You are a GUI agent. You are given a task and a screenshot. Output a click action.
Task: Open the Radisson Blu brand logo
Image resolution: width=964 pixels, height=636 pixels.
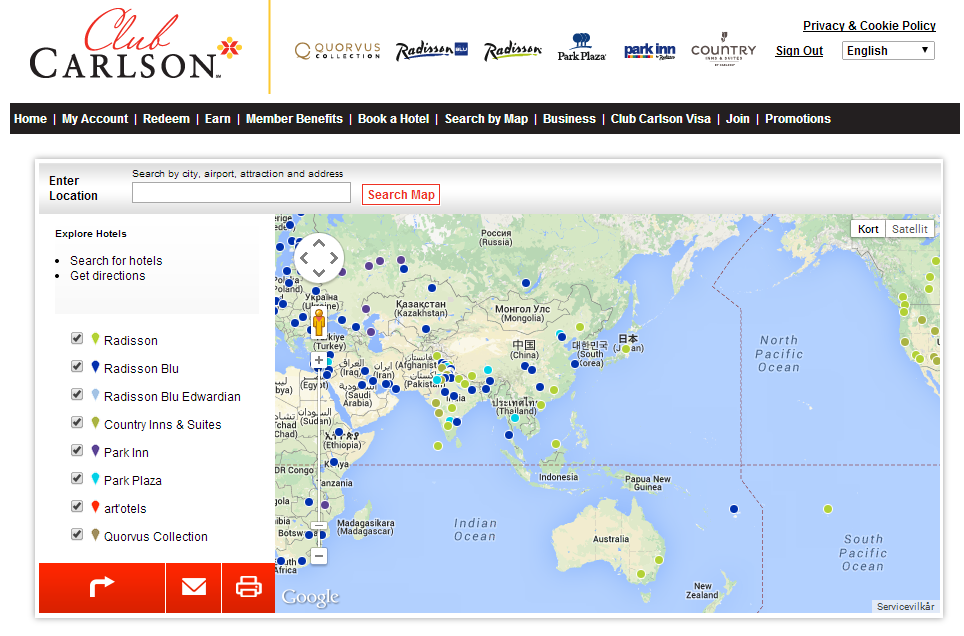tap(431, 51)
